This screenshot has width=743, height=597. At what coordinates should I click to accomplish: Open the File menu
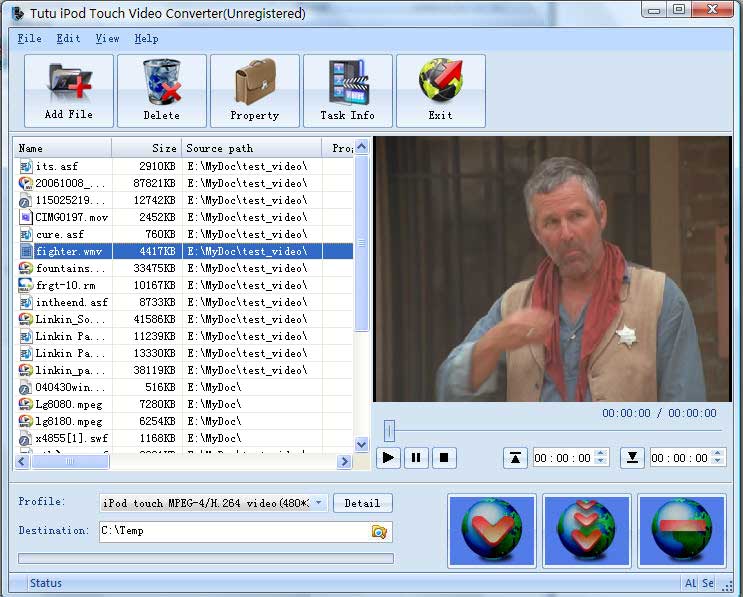tap(29, 38)
